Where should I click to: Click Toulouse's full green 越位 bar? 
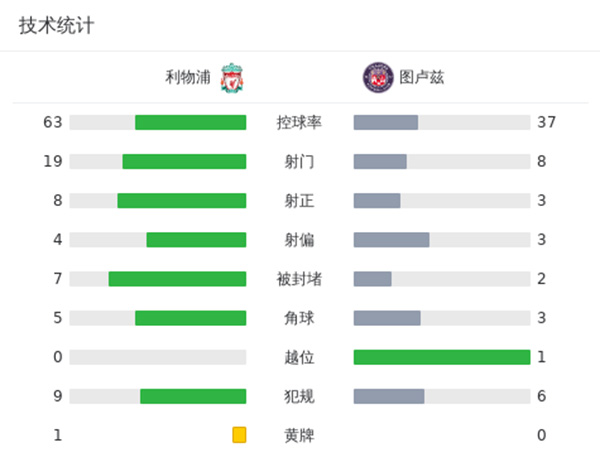tap(441, 357)
